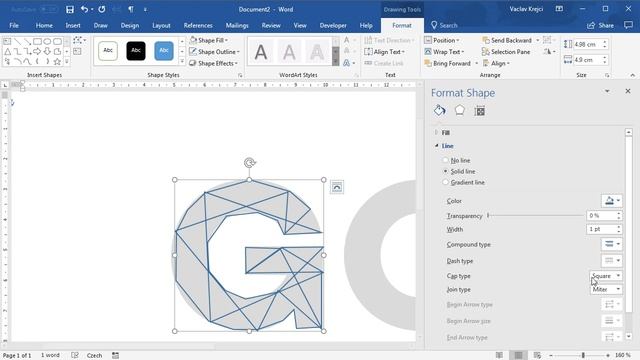Open the Position dropdown
The image size is (640, 360).
[x=442, y=40]
